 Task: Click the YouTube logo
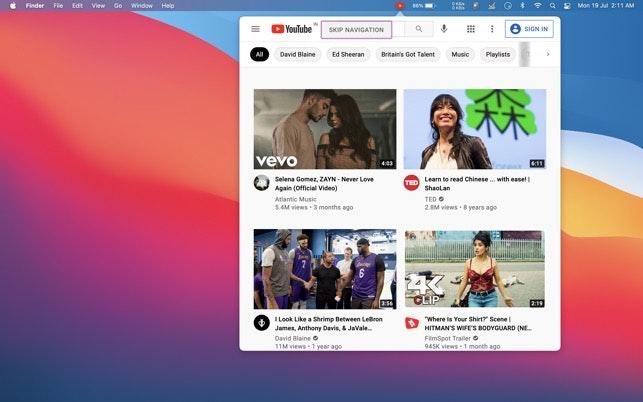pos(291,29)
